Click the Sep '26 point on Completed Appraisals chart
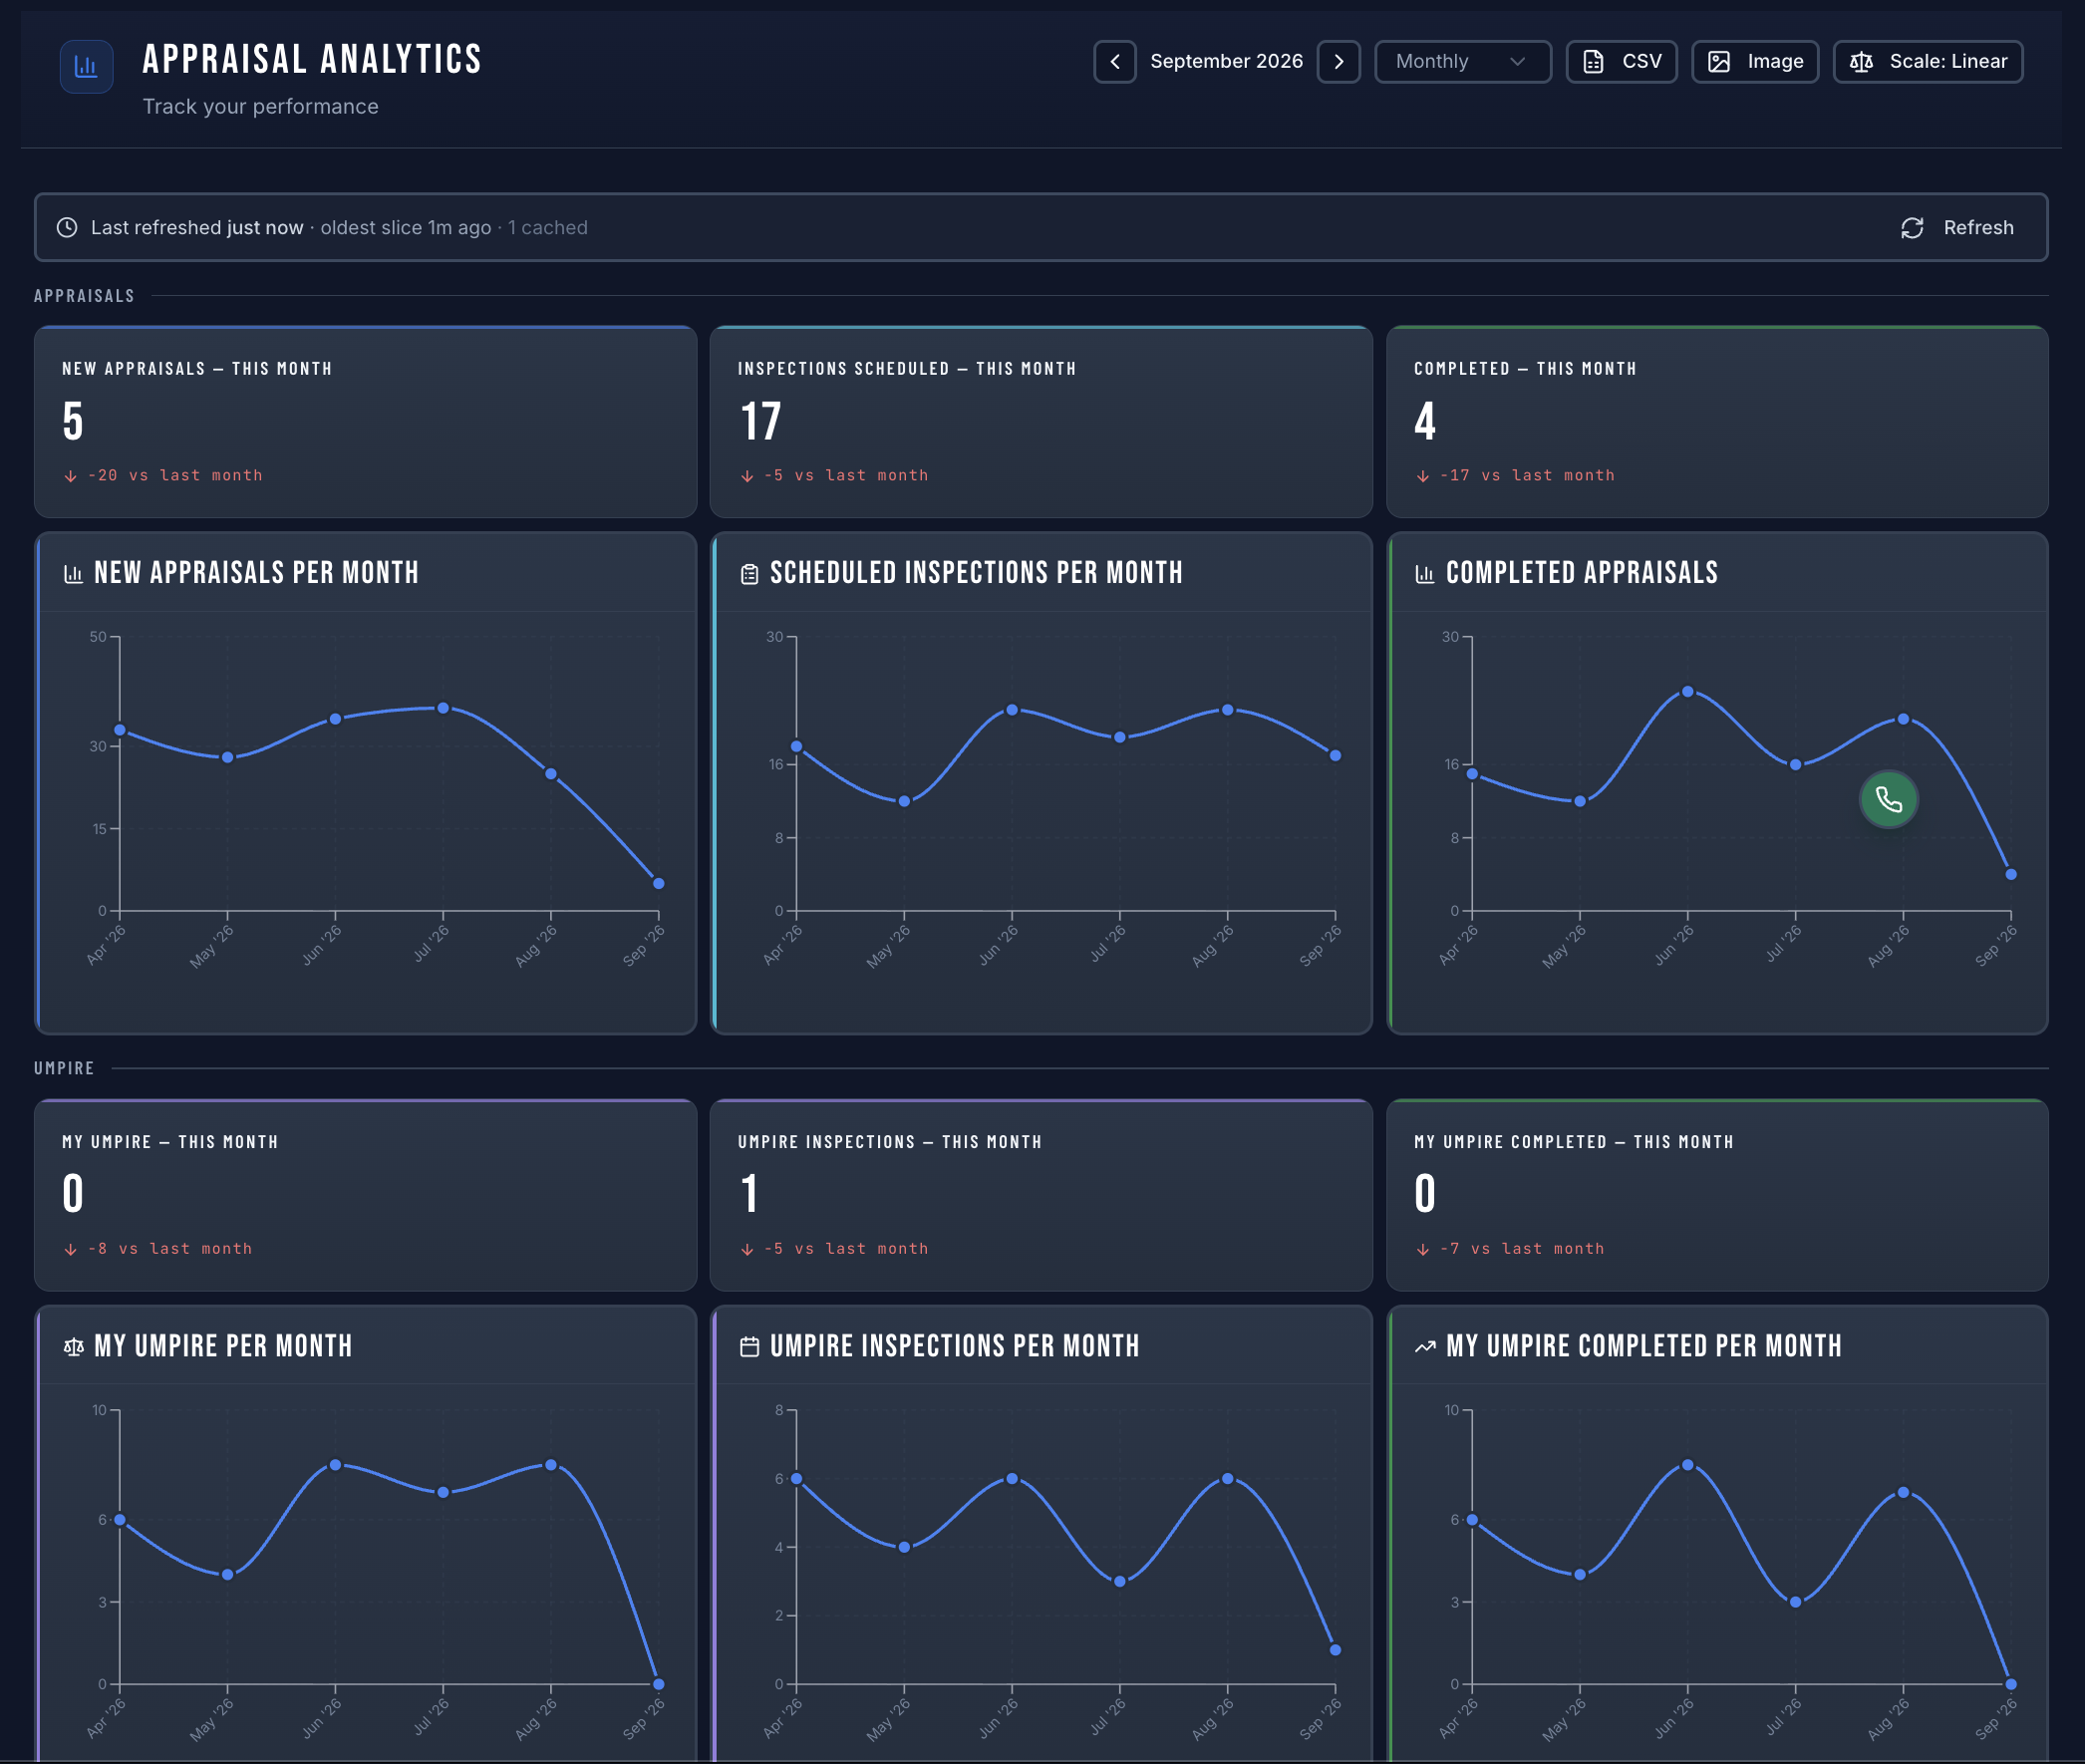The width and height of the screenshot is (2085, 1764). pyautogui.click(x=2011, y=874)
